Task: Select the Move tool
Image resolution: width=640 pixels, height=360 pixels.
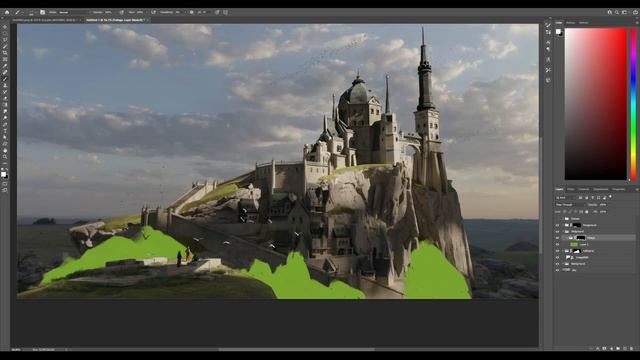Action: coord(5,27)
